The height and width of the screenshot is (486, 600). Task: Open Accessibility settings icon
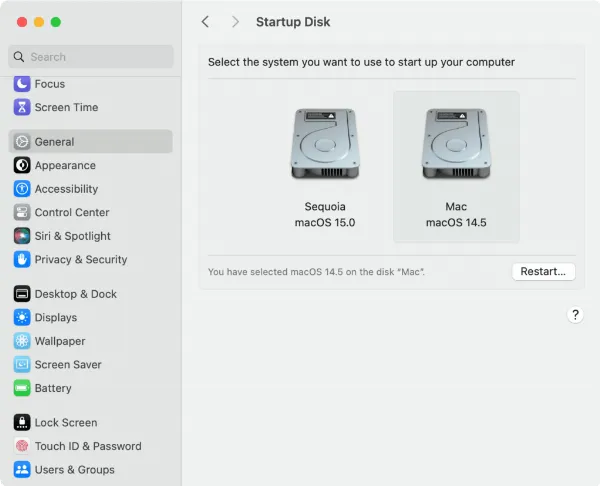pos(22,189)
